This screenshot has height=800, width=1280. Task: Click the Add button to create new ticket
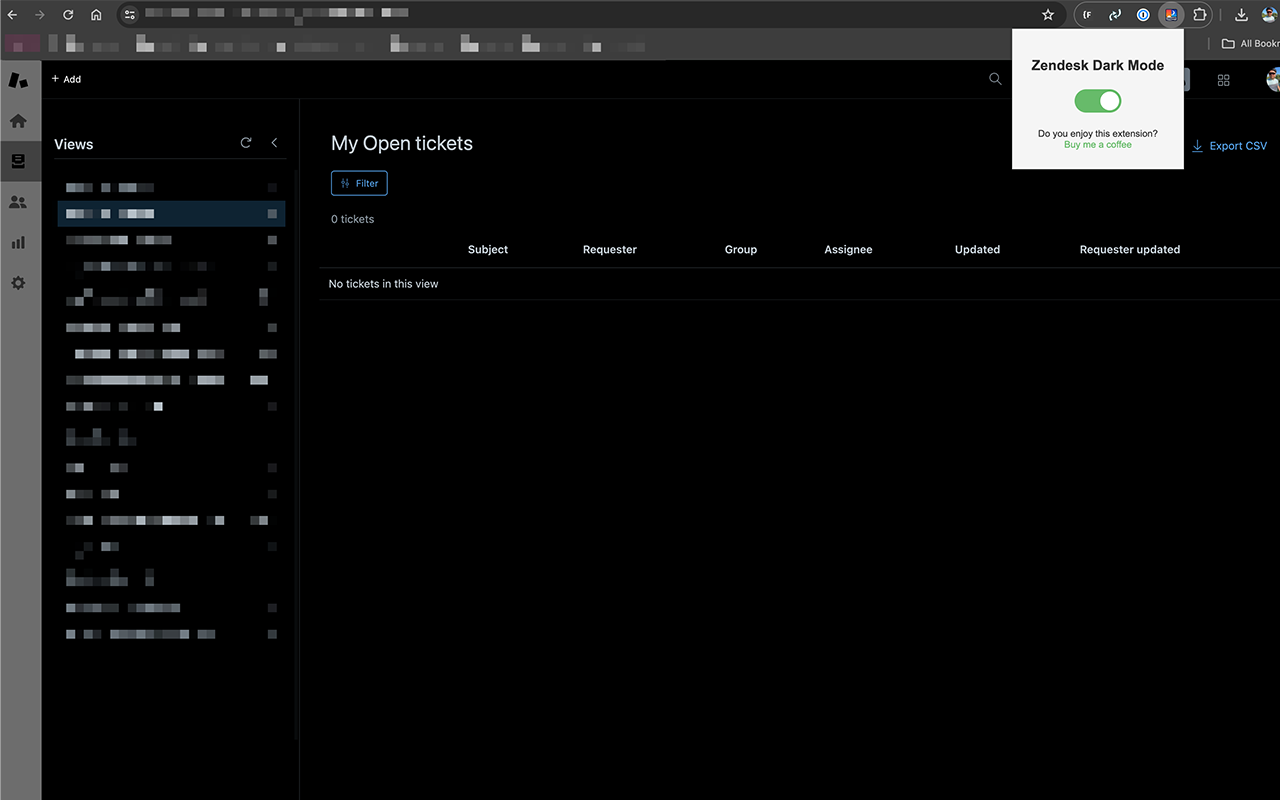point(66,79)
